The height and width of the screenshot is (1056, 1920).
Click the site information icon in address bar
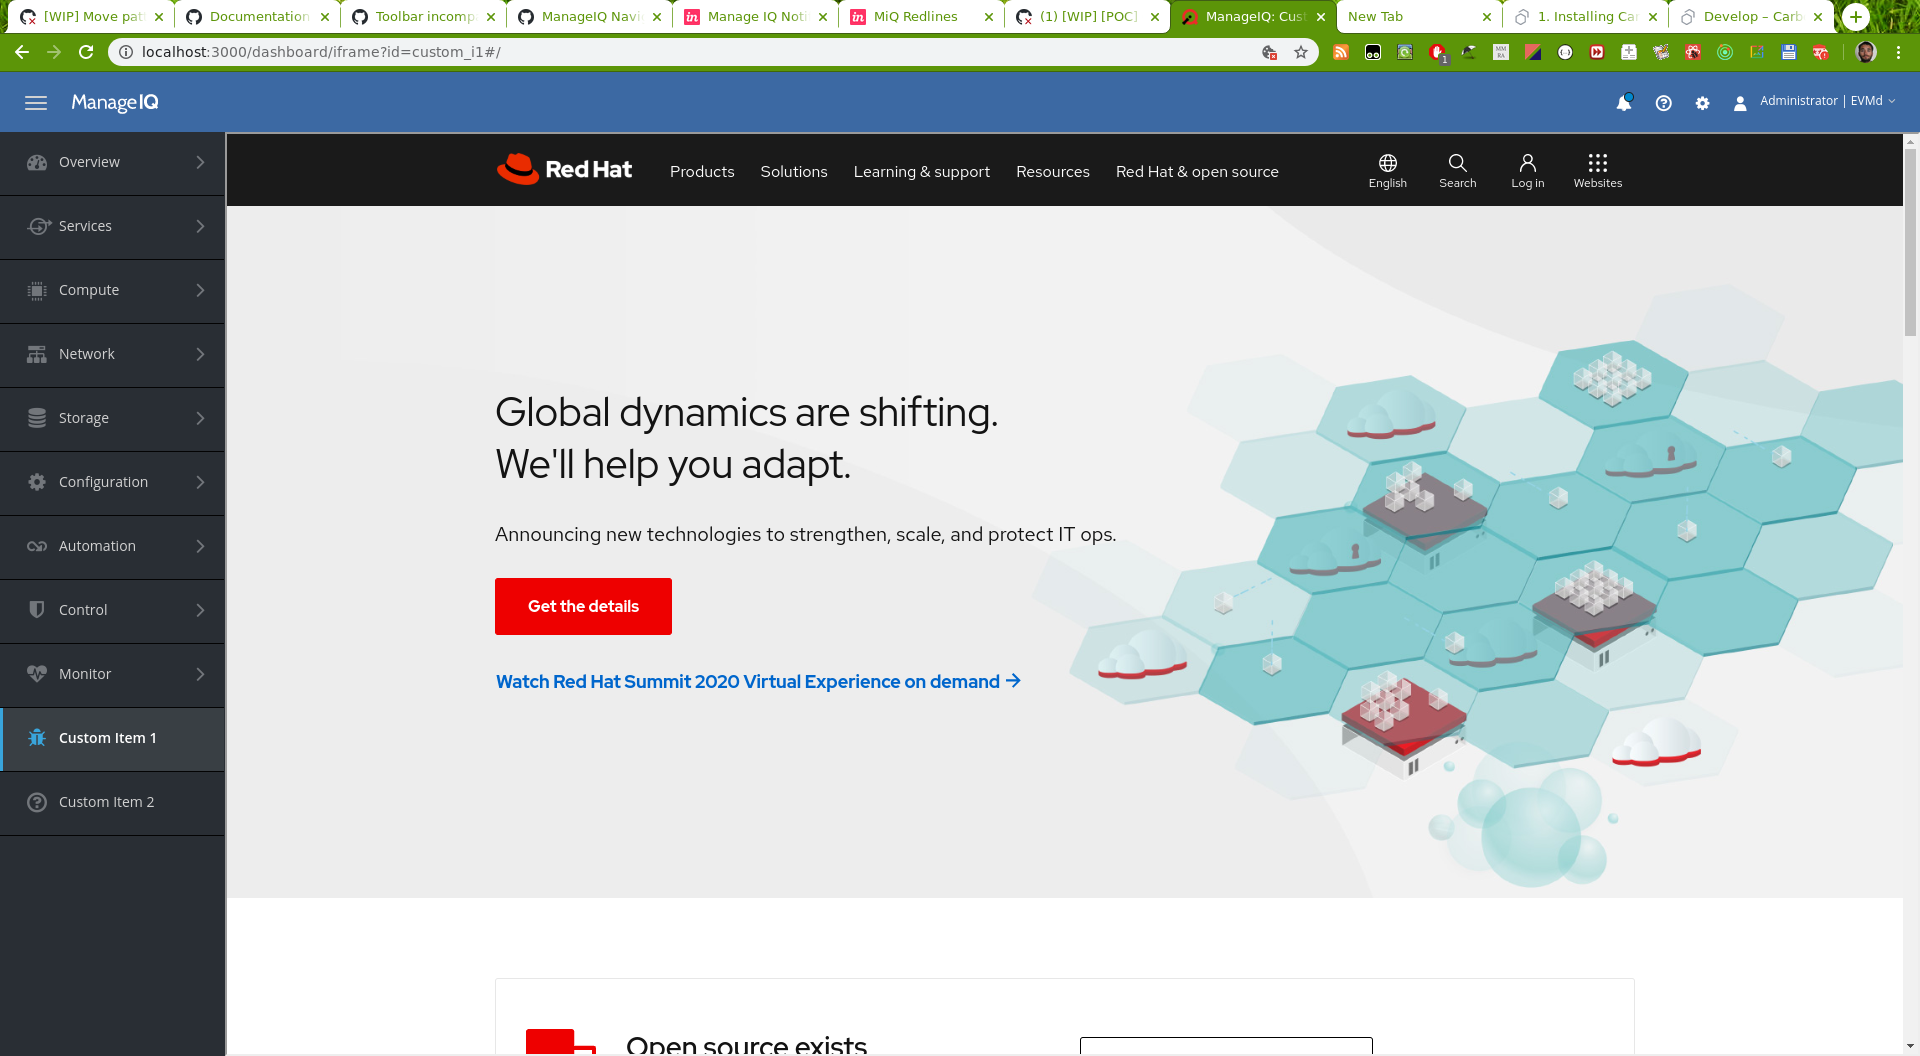tap(126, 52)
